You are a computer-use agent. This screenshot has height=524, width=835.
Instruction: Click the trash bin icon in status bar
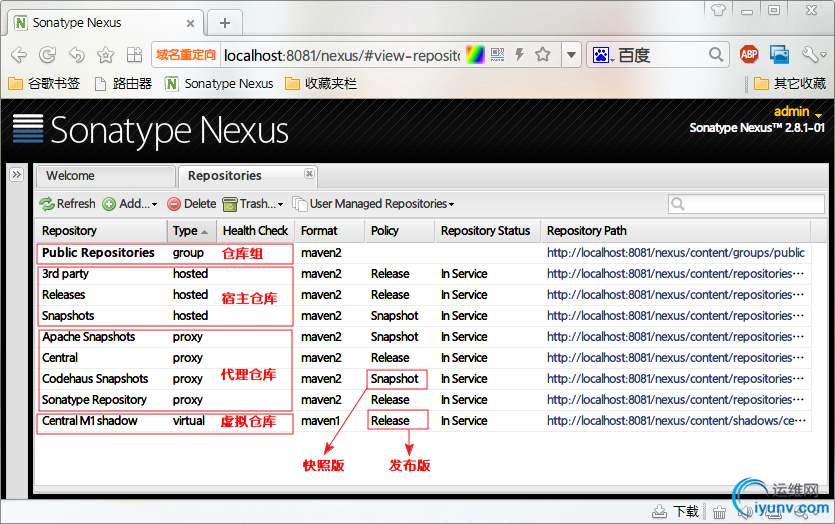pos(719,512)
